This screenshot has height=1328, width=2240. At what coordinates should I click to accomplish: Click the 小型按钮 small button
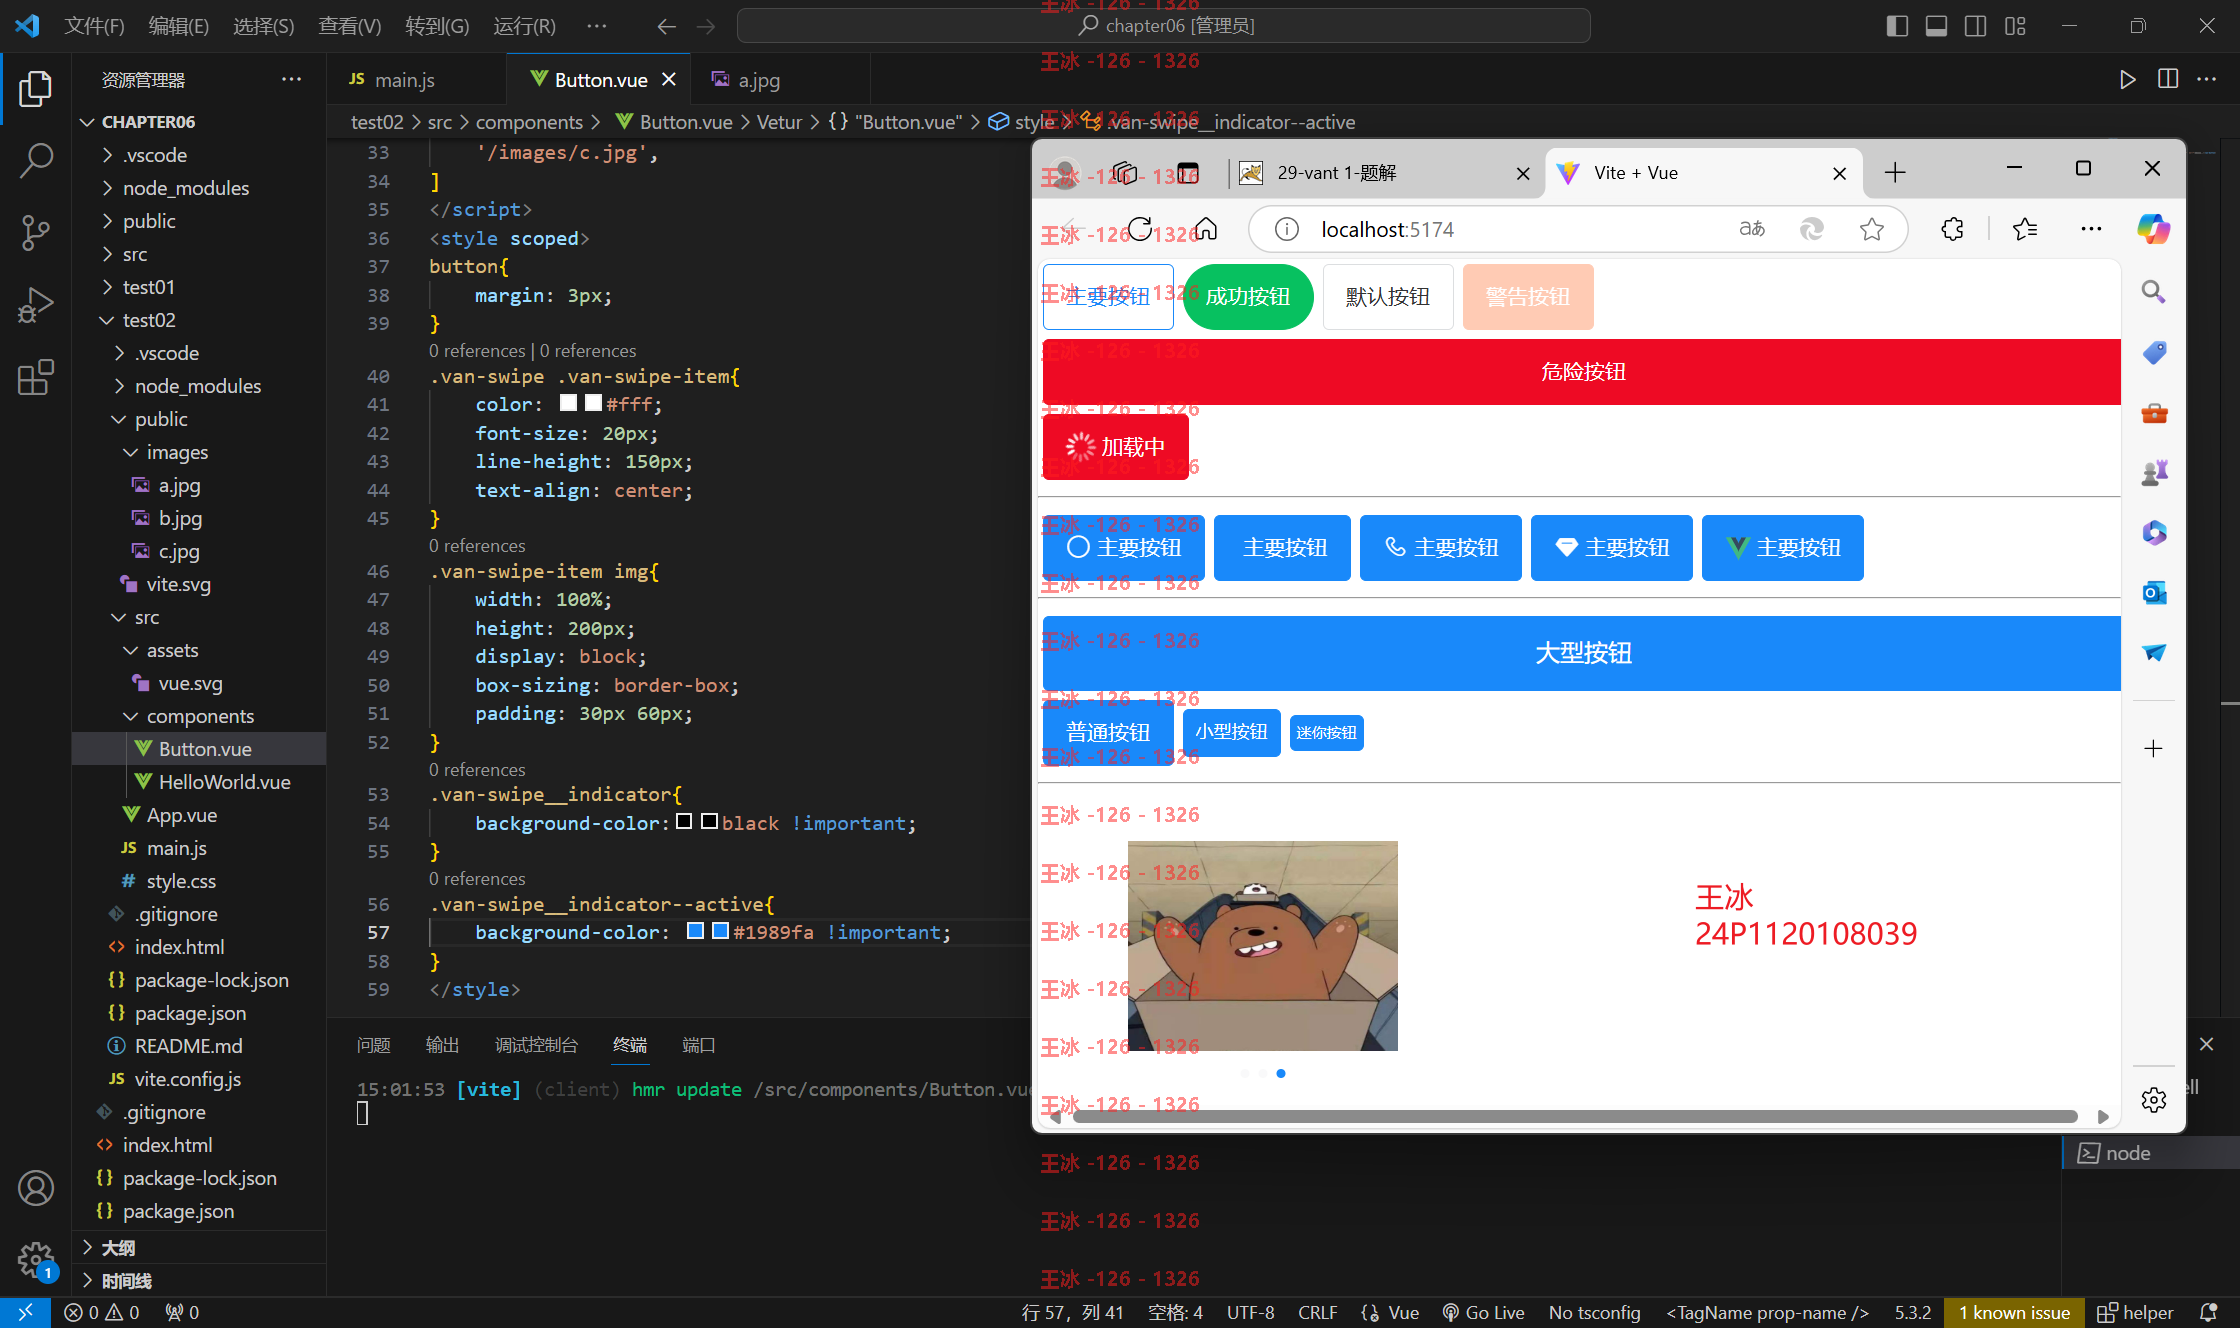tap(1231, 732)
